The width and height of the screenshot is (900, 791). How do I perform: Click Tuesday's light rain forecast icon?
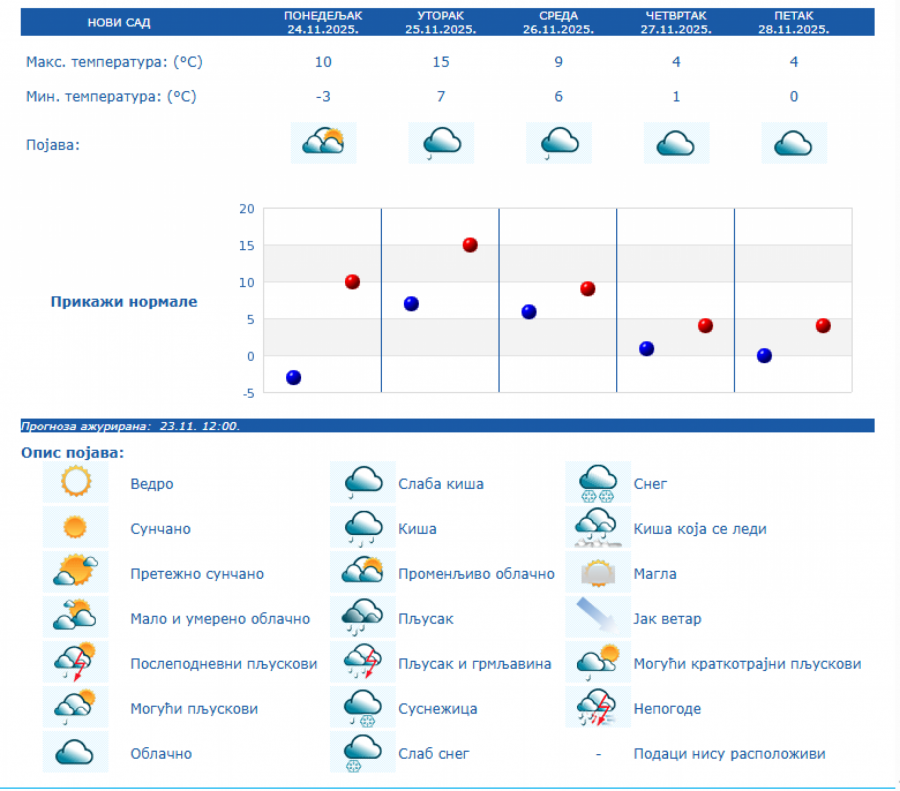click(441, 143)
